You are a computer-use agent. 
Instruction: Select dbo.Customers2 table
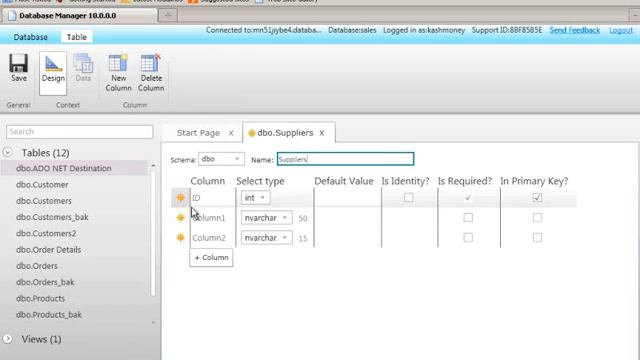tap(46, 233)
